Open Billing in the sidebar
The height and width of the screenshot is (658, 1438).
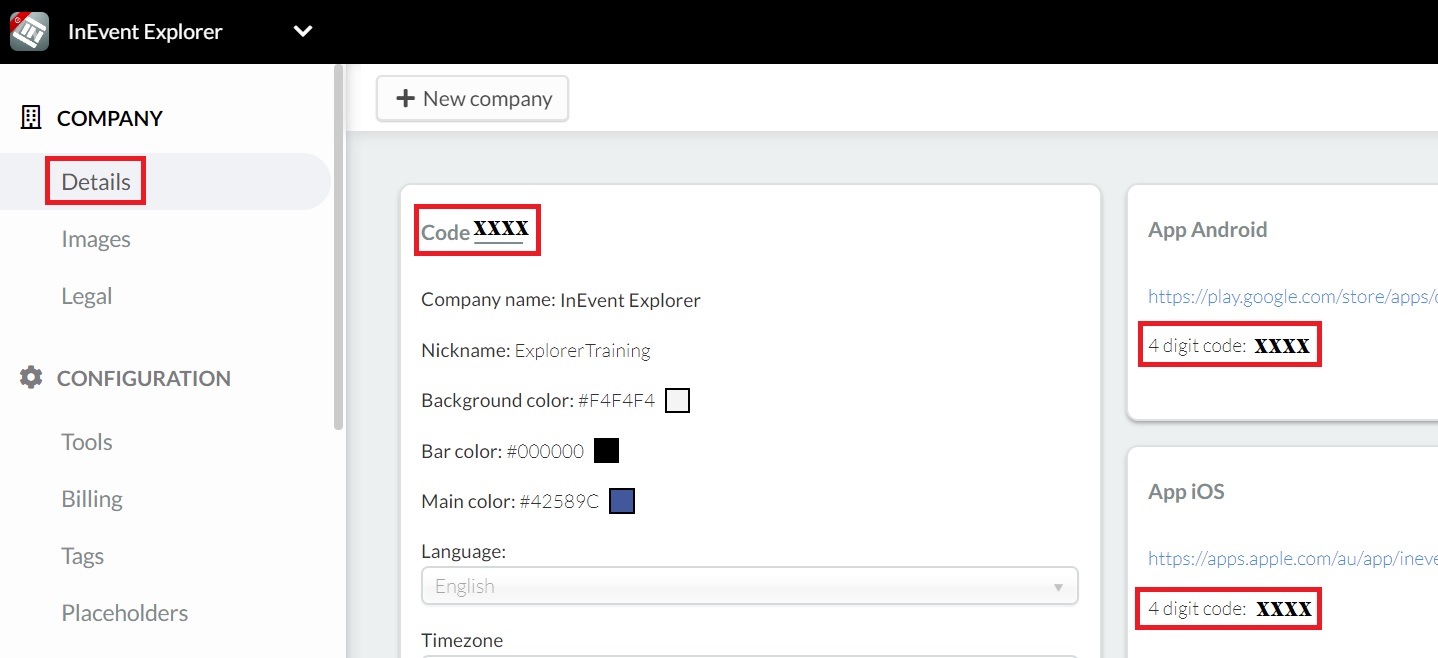tap(92, 499)
